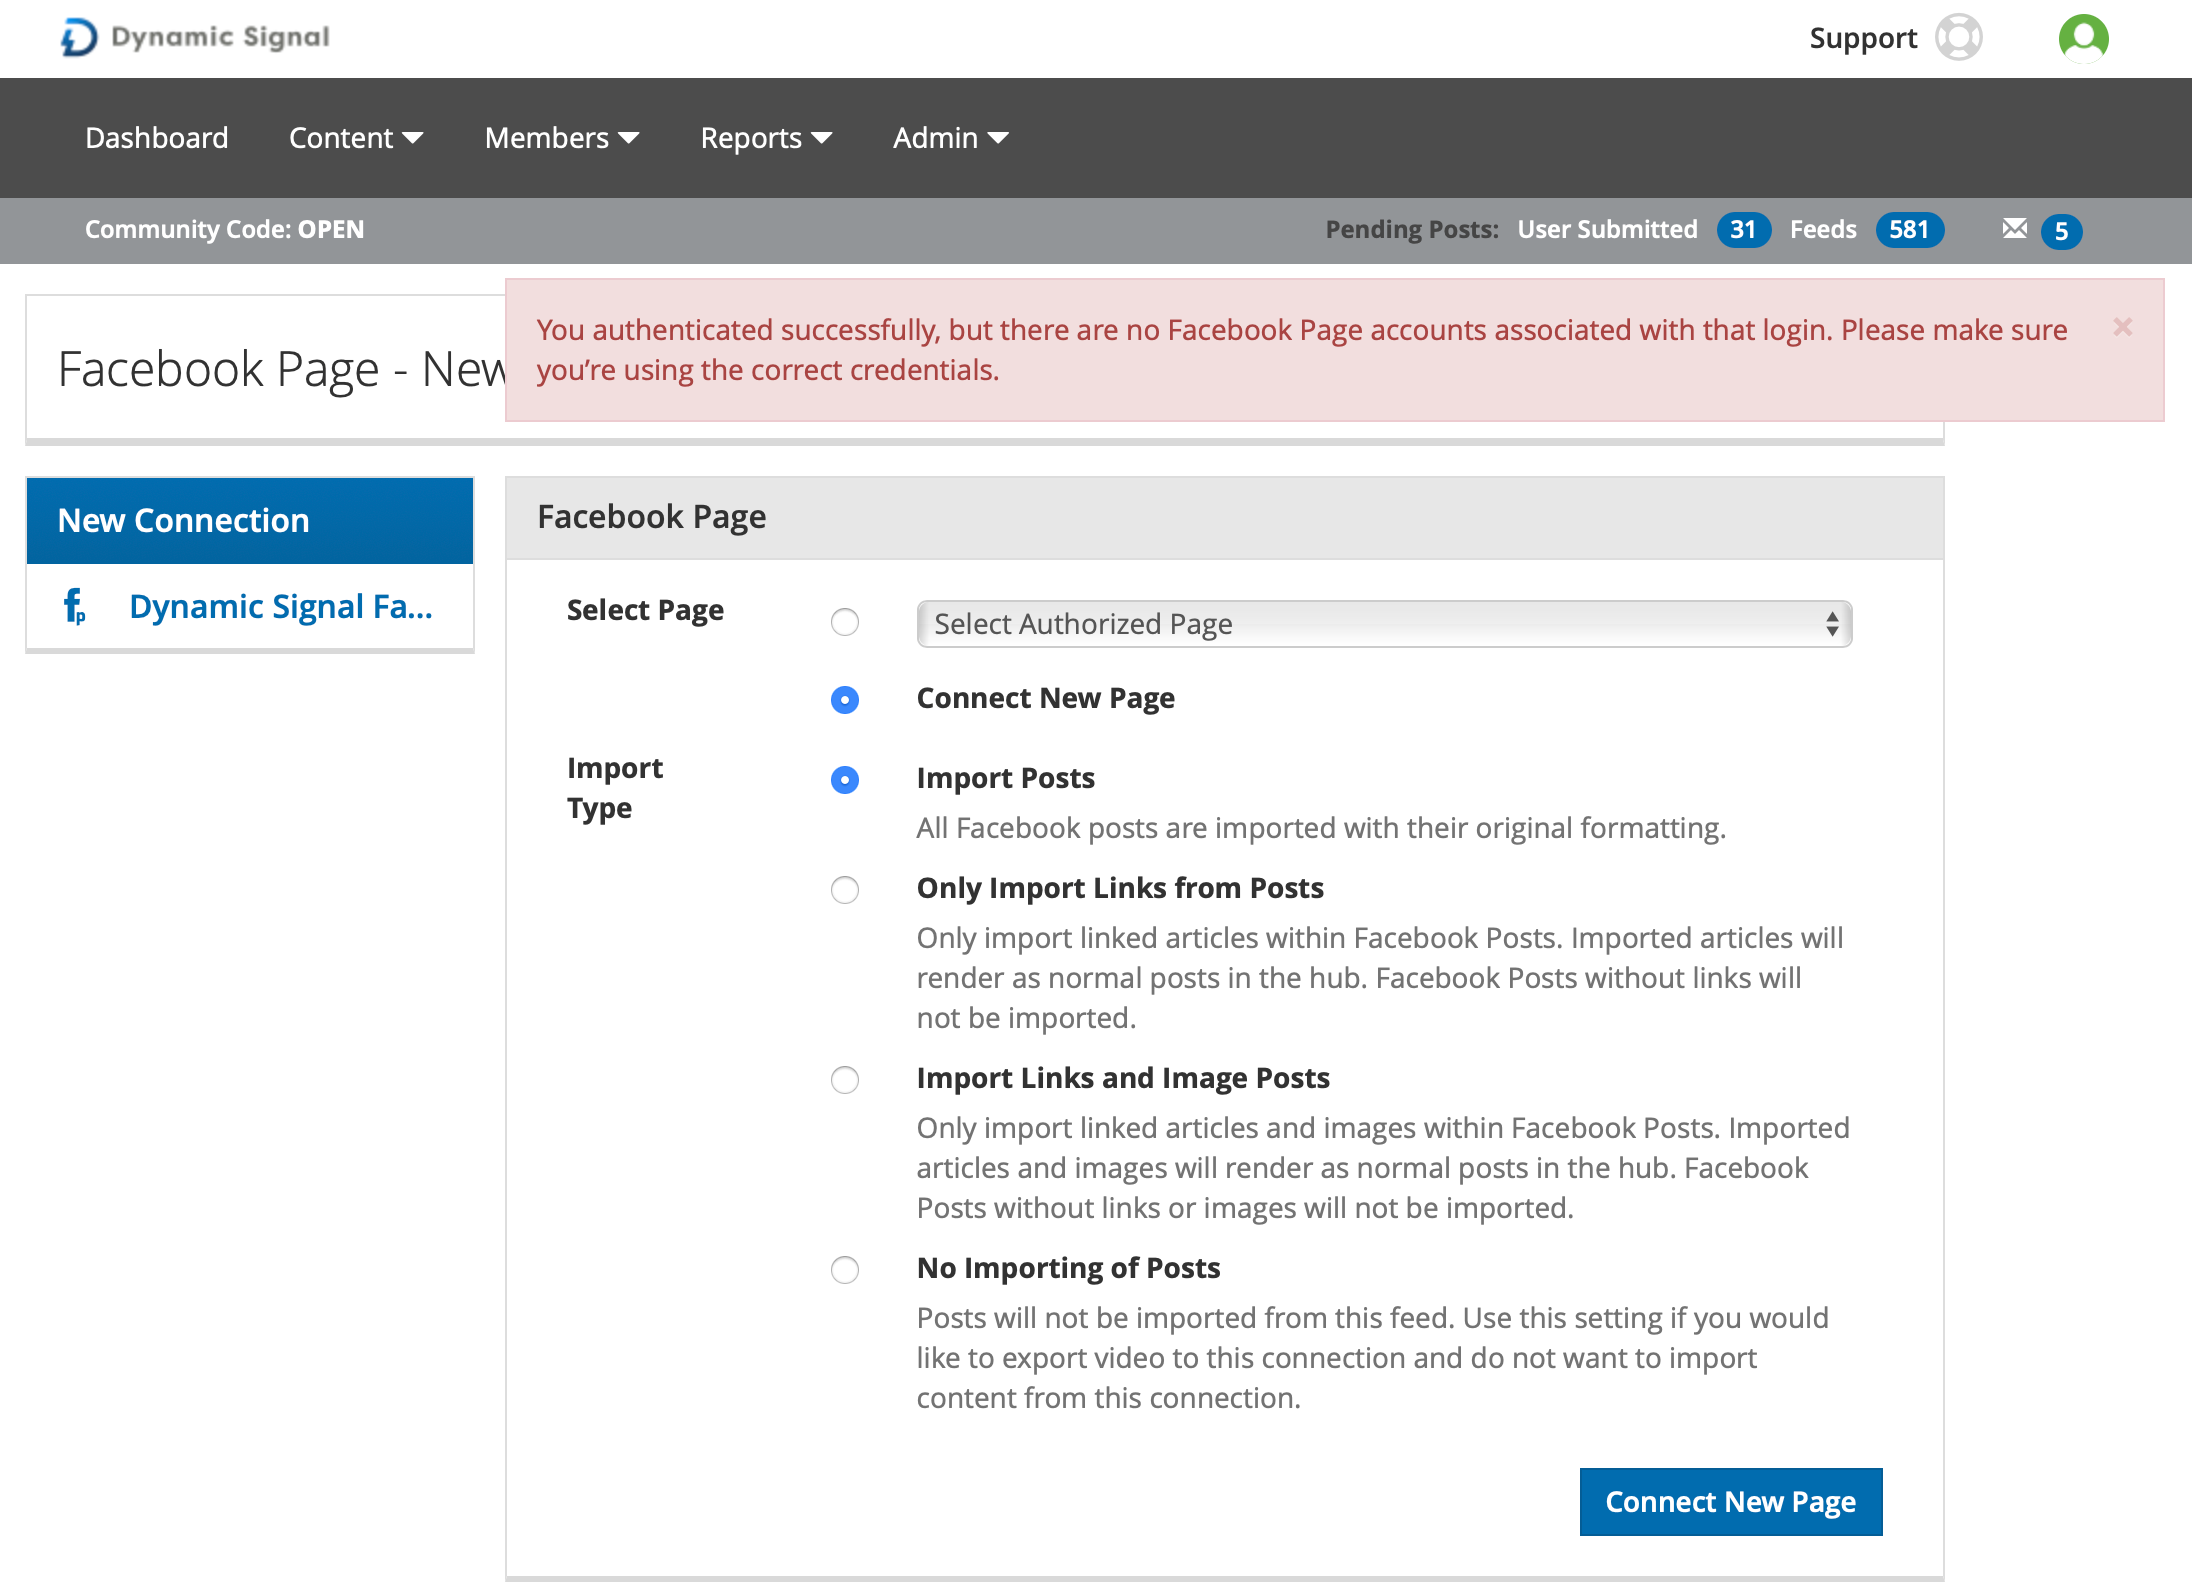Open Dynamic Signal Fa... connection
The image size is (2192, 1595).
pos(281,606)
